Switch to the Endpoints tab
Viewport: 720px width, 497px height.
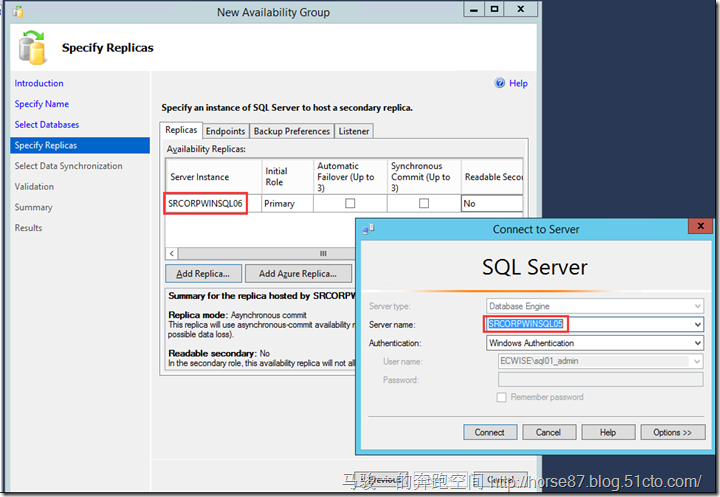(225, 131)
